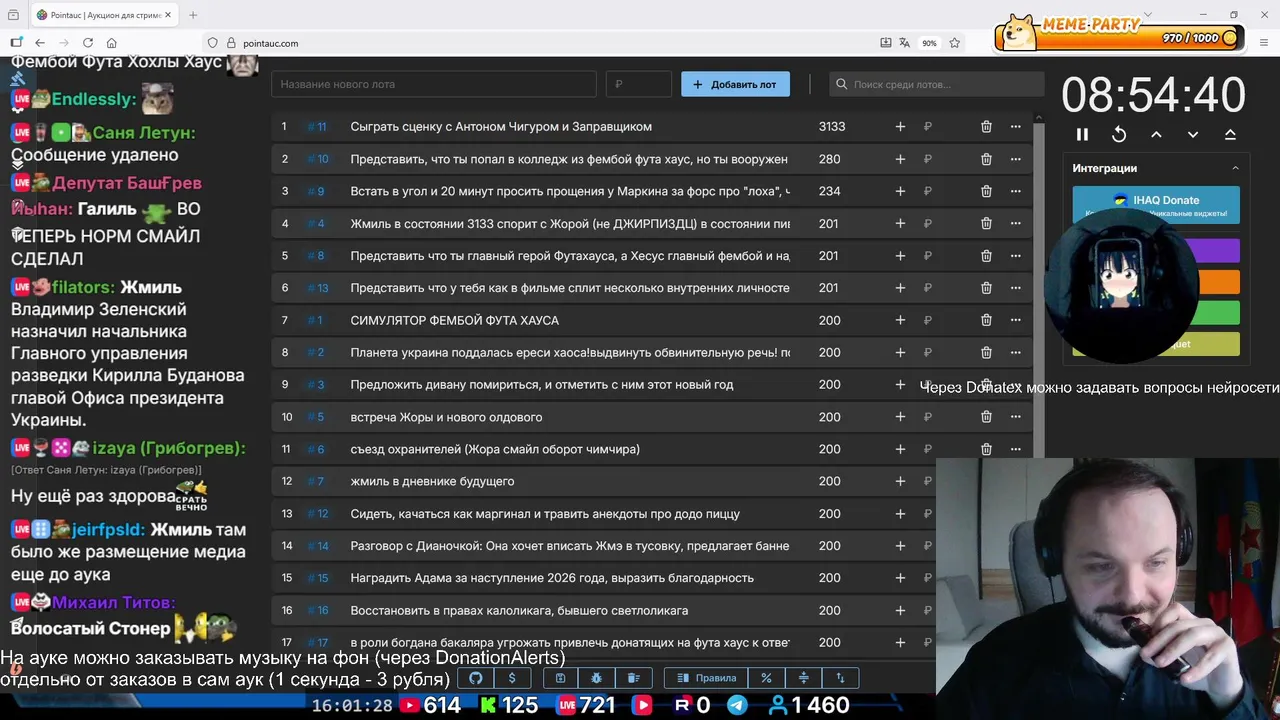Open the GitHub link icon in bottom toolbar

point(476,678)
